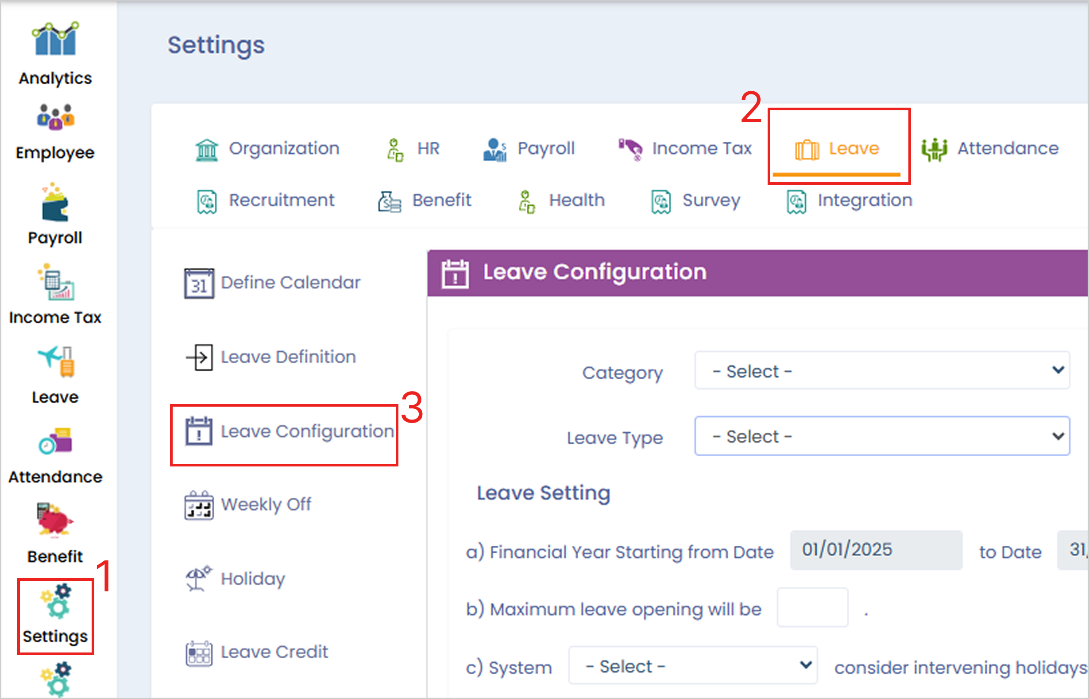The width and height of the screenshot is (1089, 699).
Task: Open the Benefit piggy bank icon
Action: click(55, 521)
